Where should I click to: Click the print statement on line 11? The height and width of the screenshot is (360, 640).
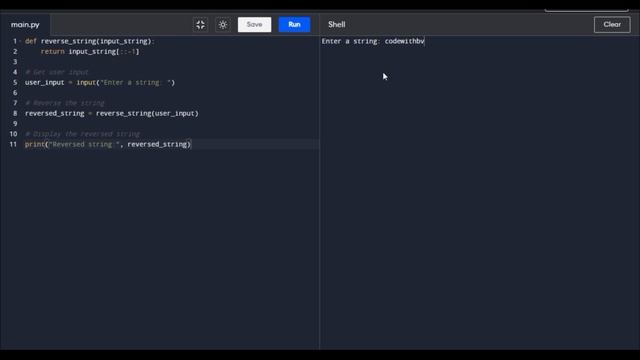(x=108, y=144)
